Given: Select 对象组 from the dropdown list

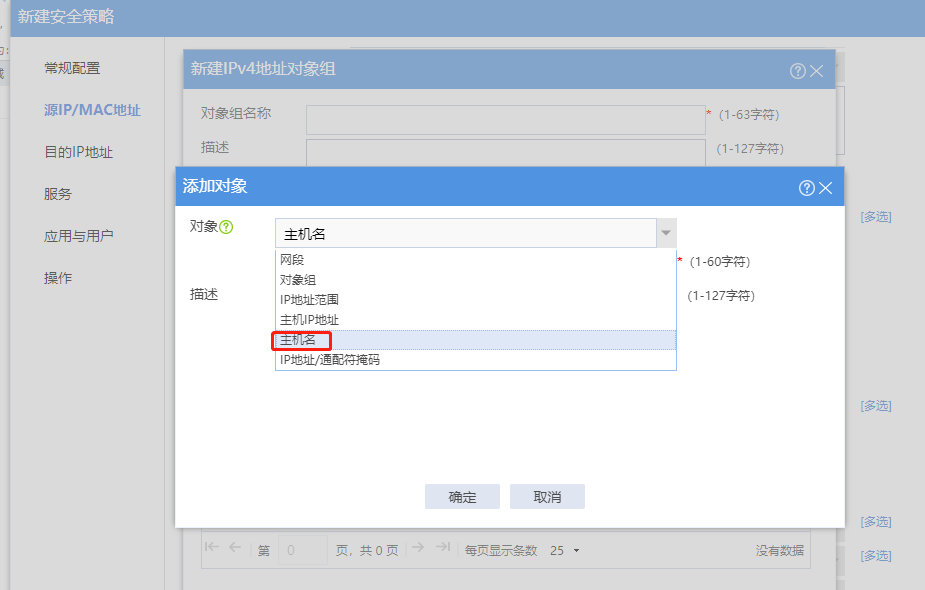Looking at the screenshot, I should click(475, 280).
